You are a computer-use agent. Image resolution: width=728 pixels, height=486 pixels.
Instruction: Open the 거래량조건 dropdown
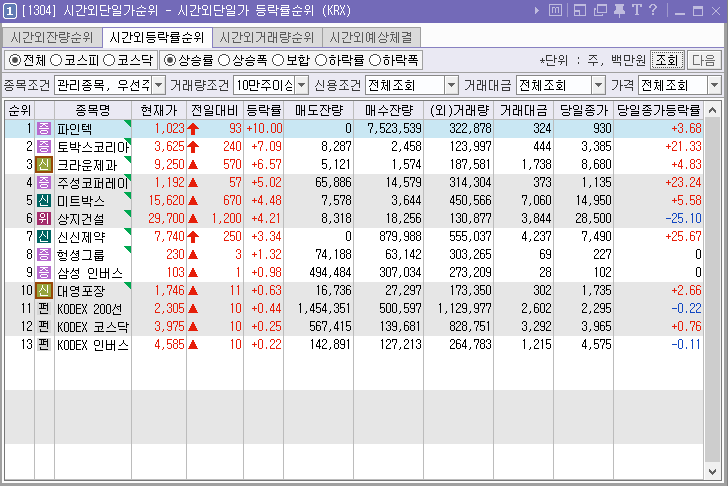coord(302,85)
